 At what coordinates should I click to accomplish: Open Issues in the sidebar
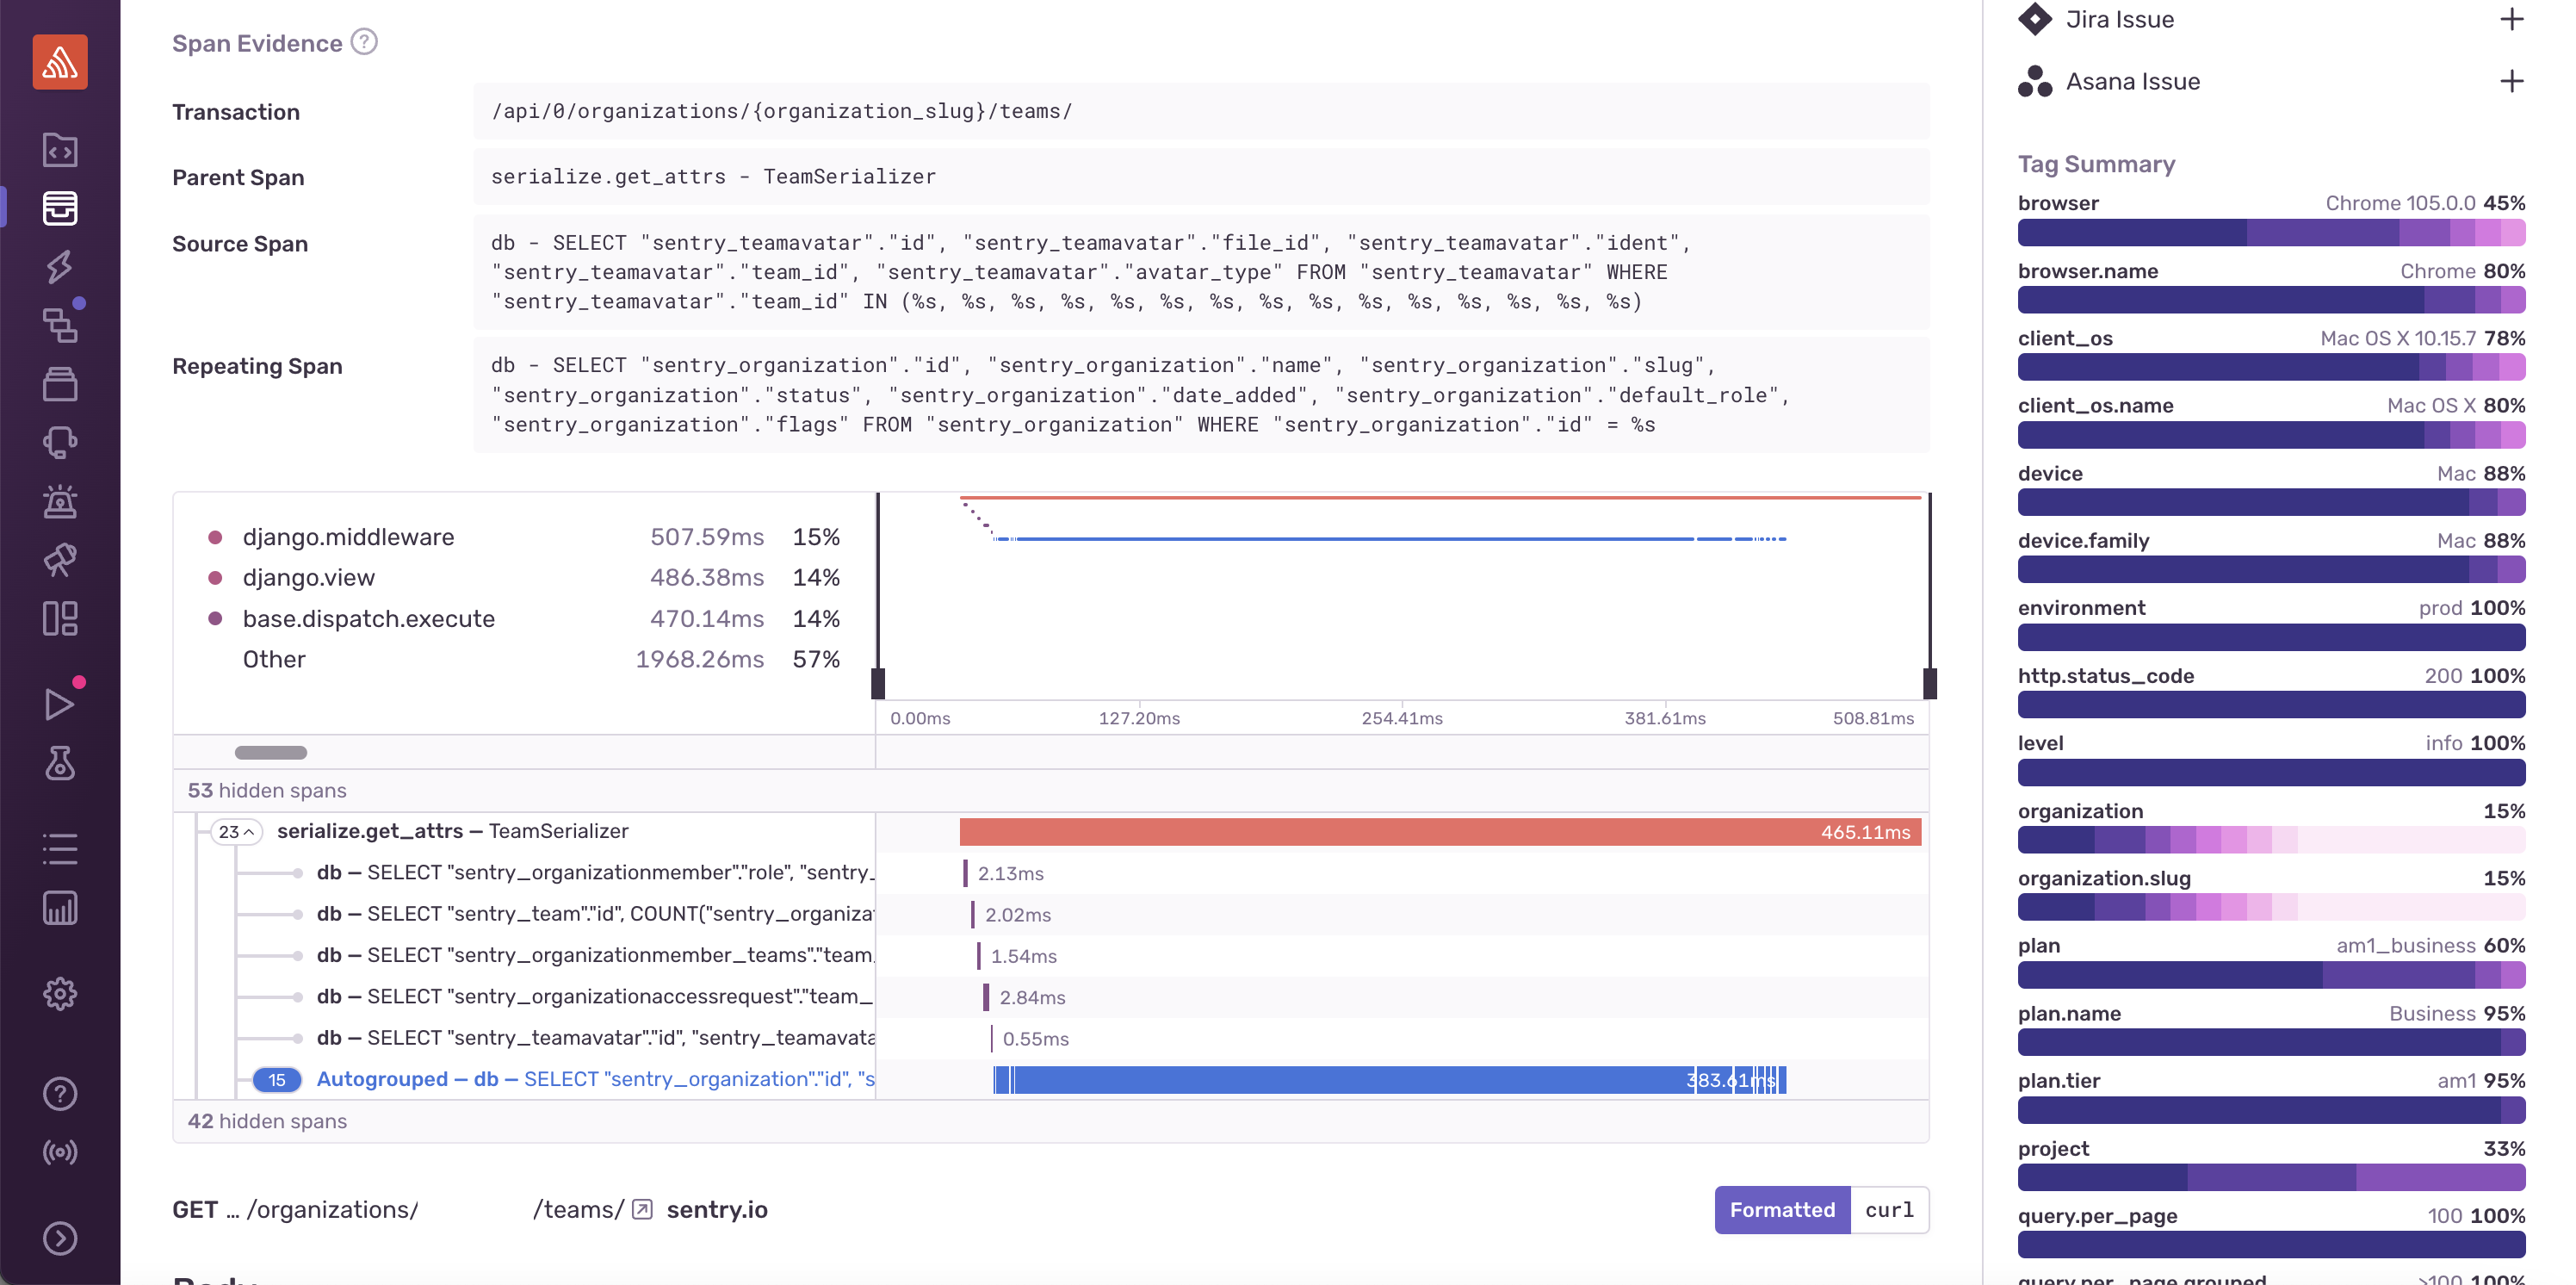coord(60,208)
